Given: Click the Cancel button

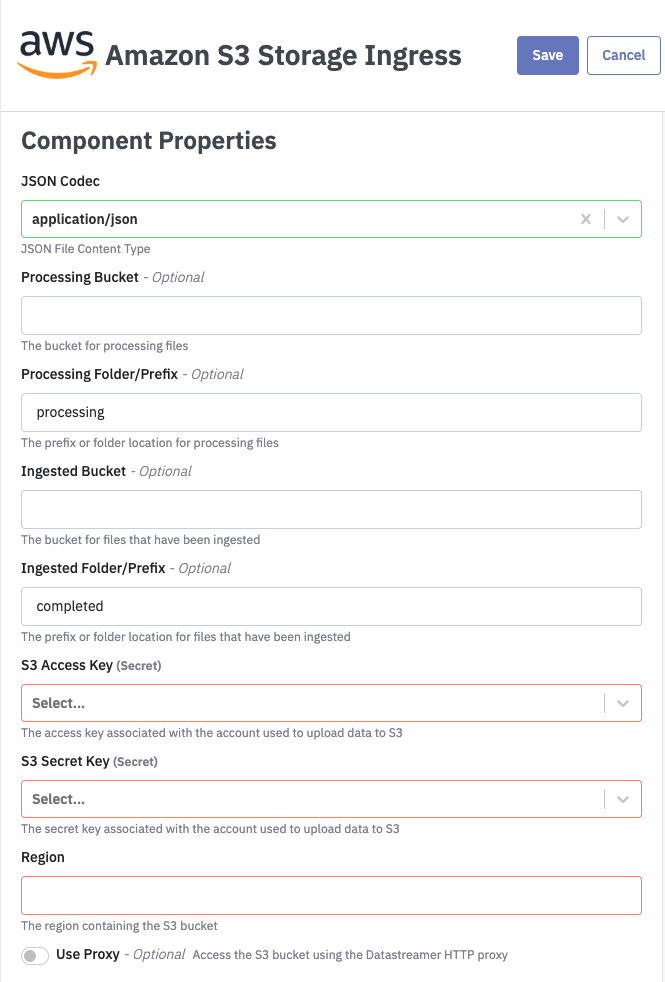Looking at the screenshot, I should (x=623, y=55).
